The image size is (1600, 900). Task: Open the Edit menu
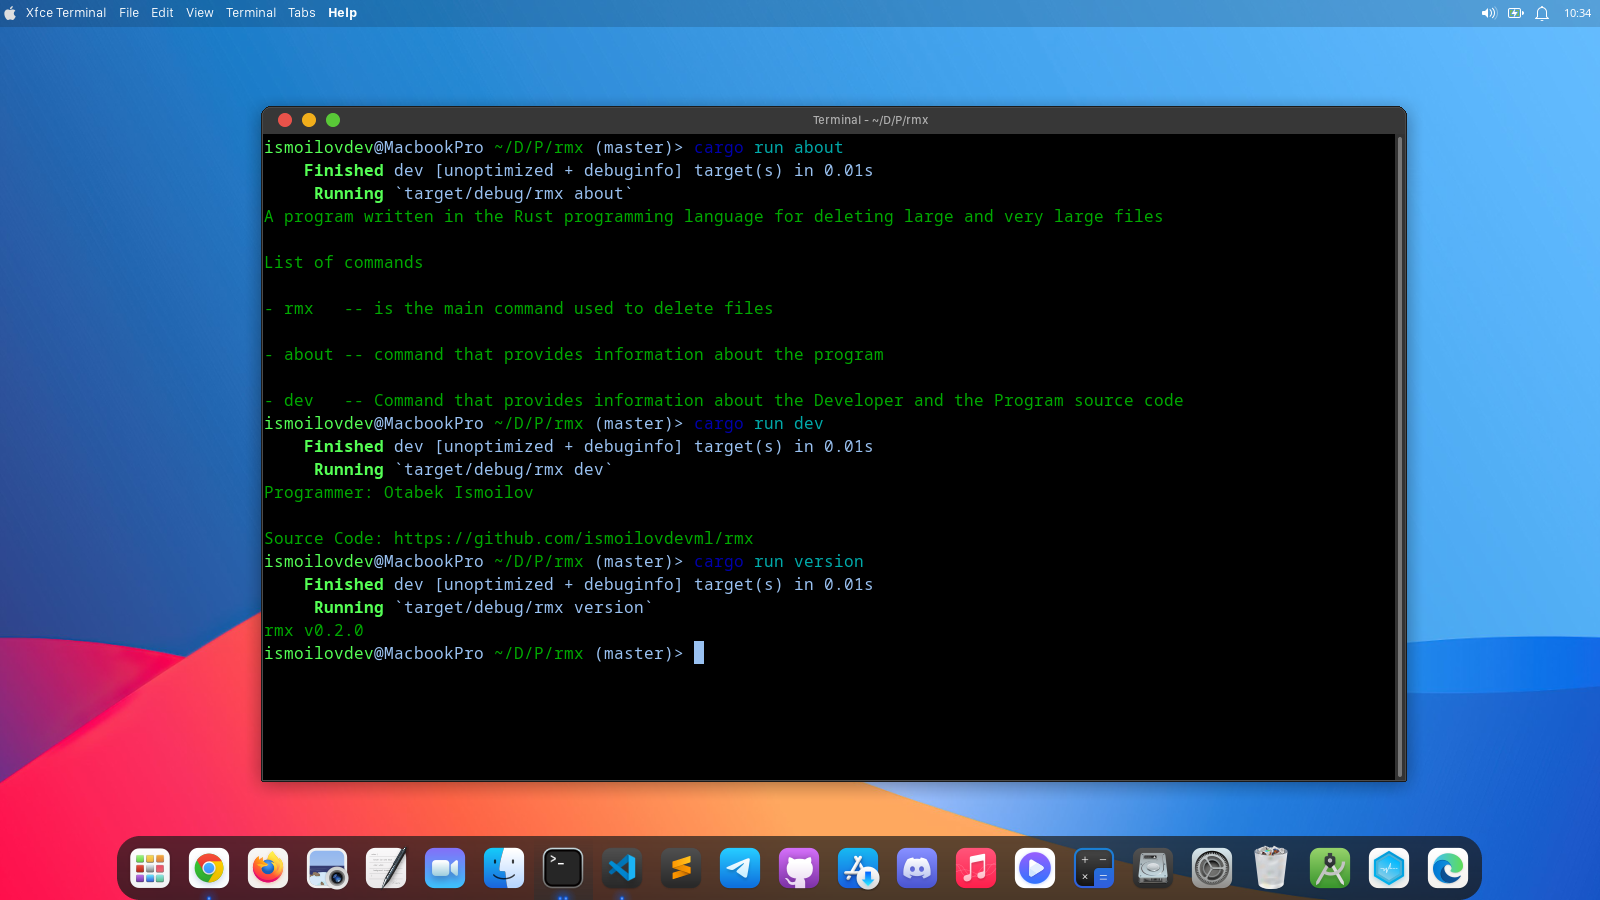162,13
